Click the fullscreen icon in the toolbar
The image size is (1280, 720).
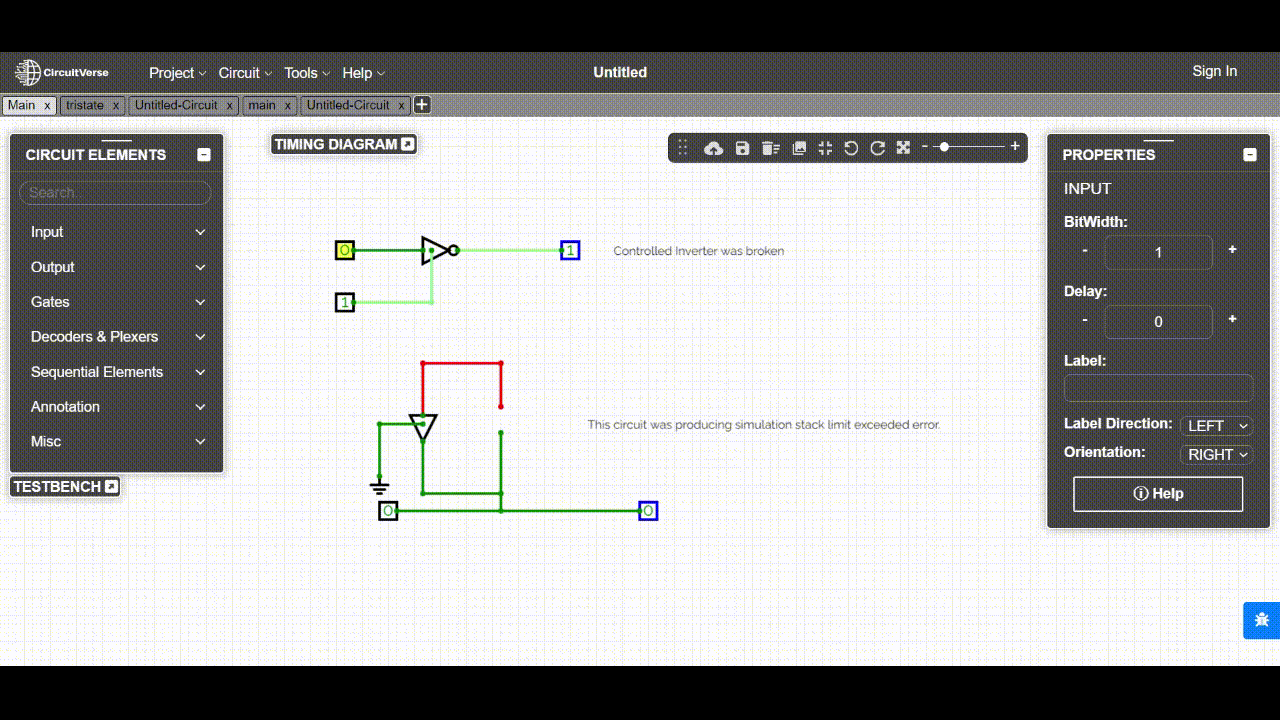coord(902,147)
